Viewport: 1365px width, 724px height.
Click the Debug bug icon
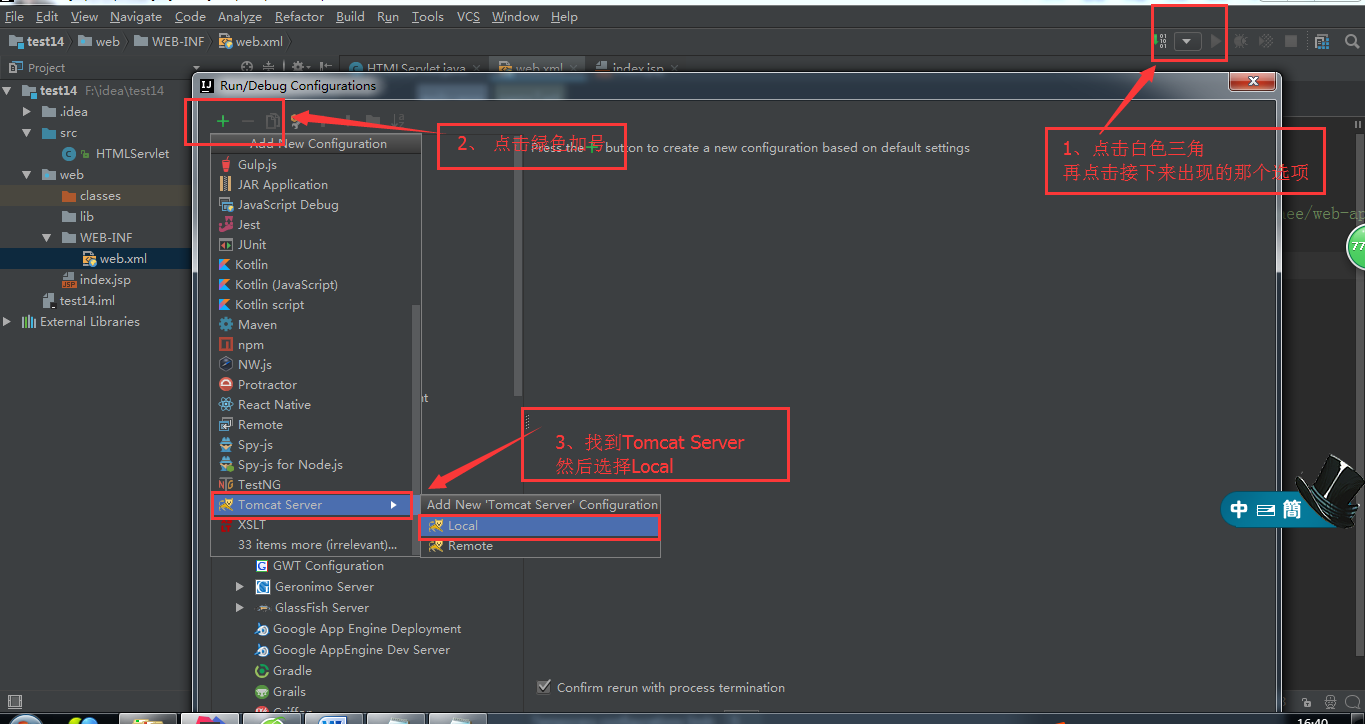[x=1240, y=41]
